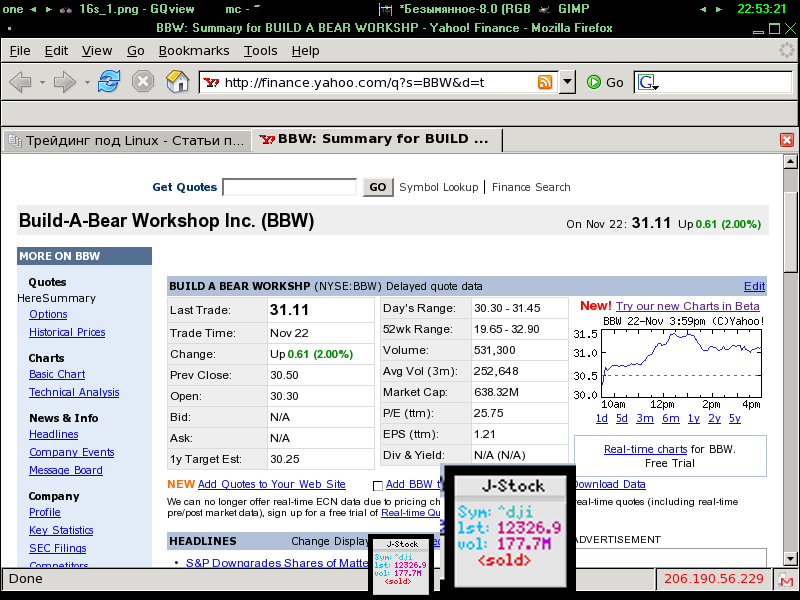Image resolution: width=800 pixels, height=600 pixels.
Task: Click the green Go button icon
Action: click(594, 82)
